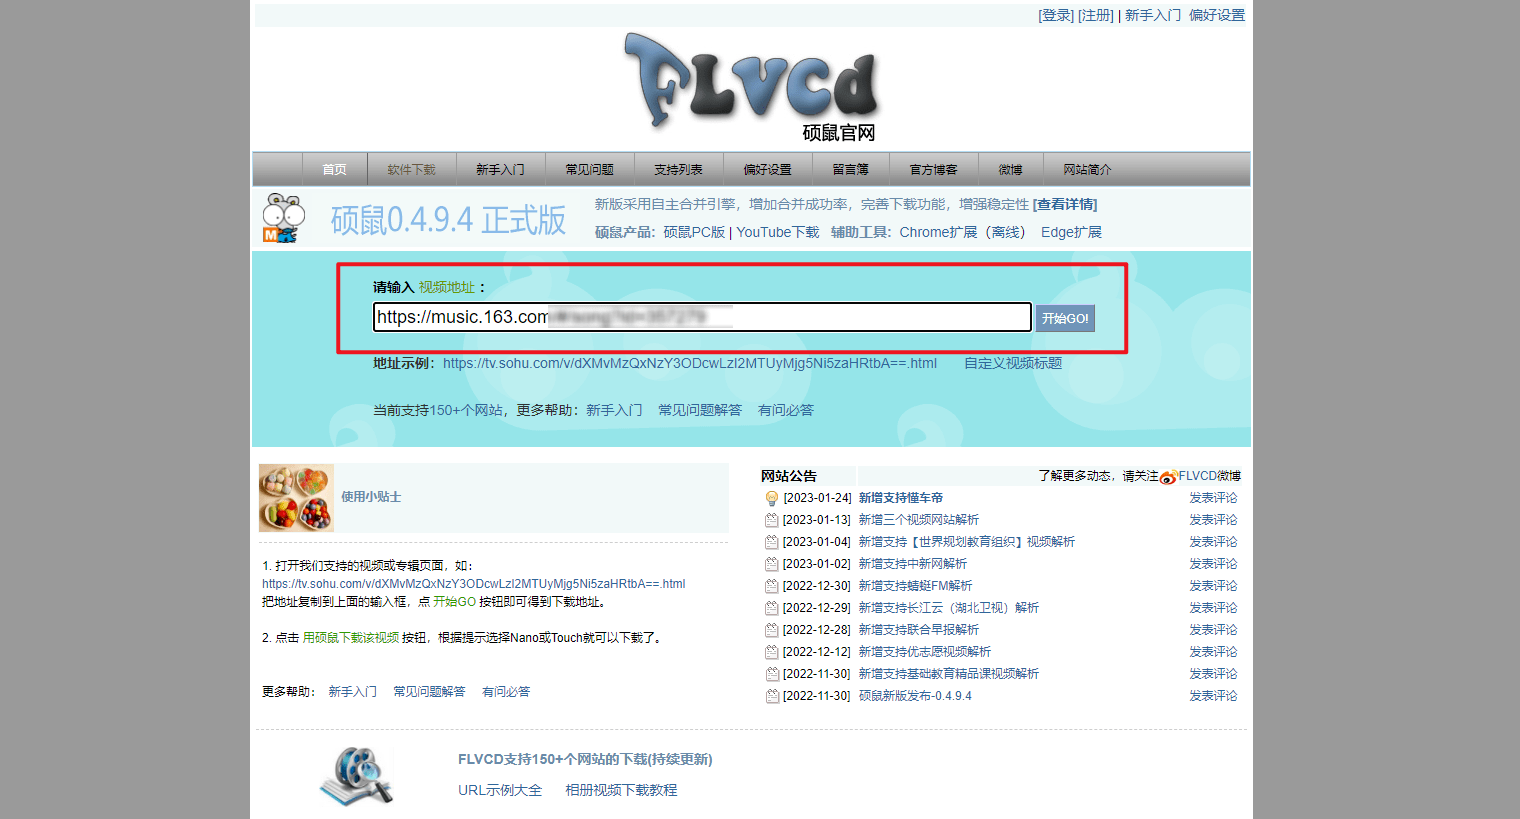Click the 注册 link at top
This screenshot has width=1520, height=819.
tap(1096, 15)
